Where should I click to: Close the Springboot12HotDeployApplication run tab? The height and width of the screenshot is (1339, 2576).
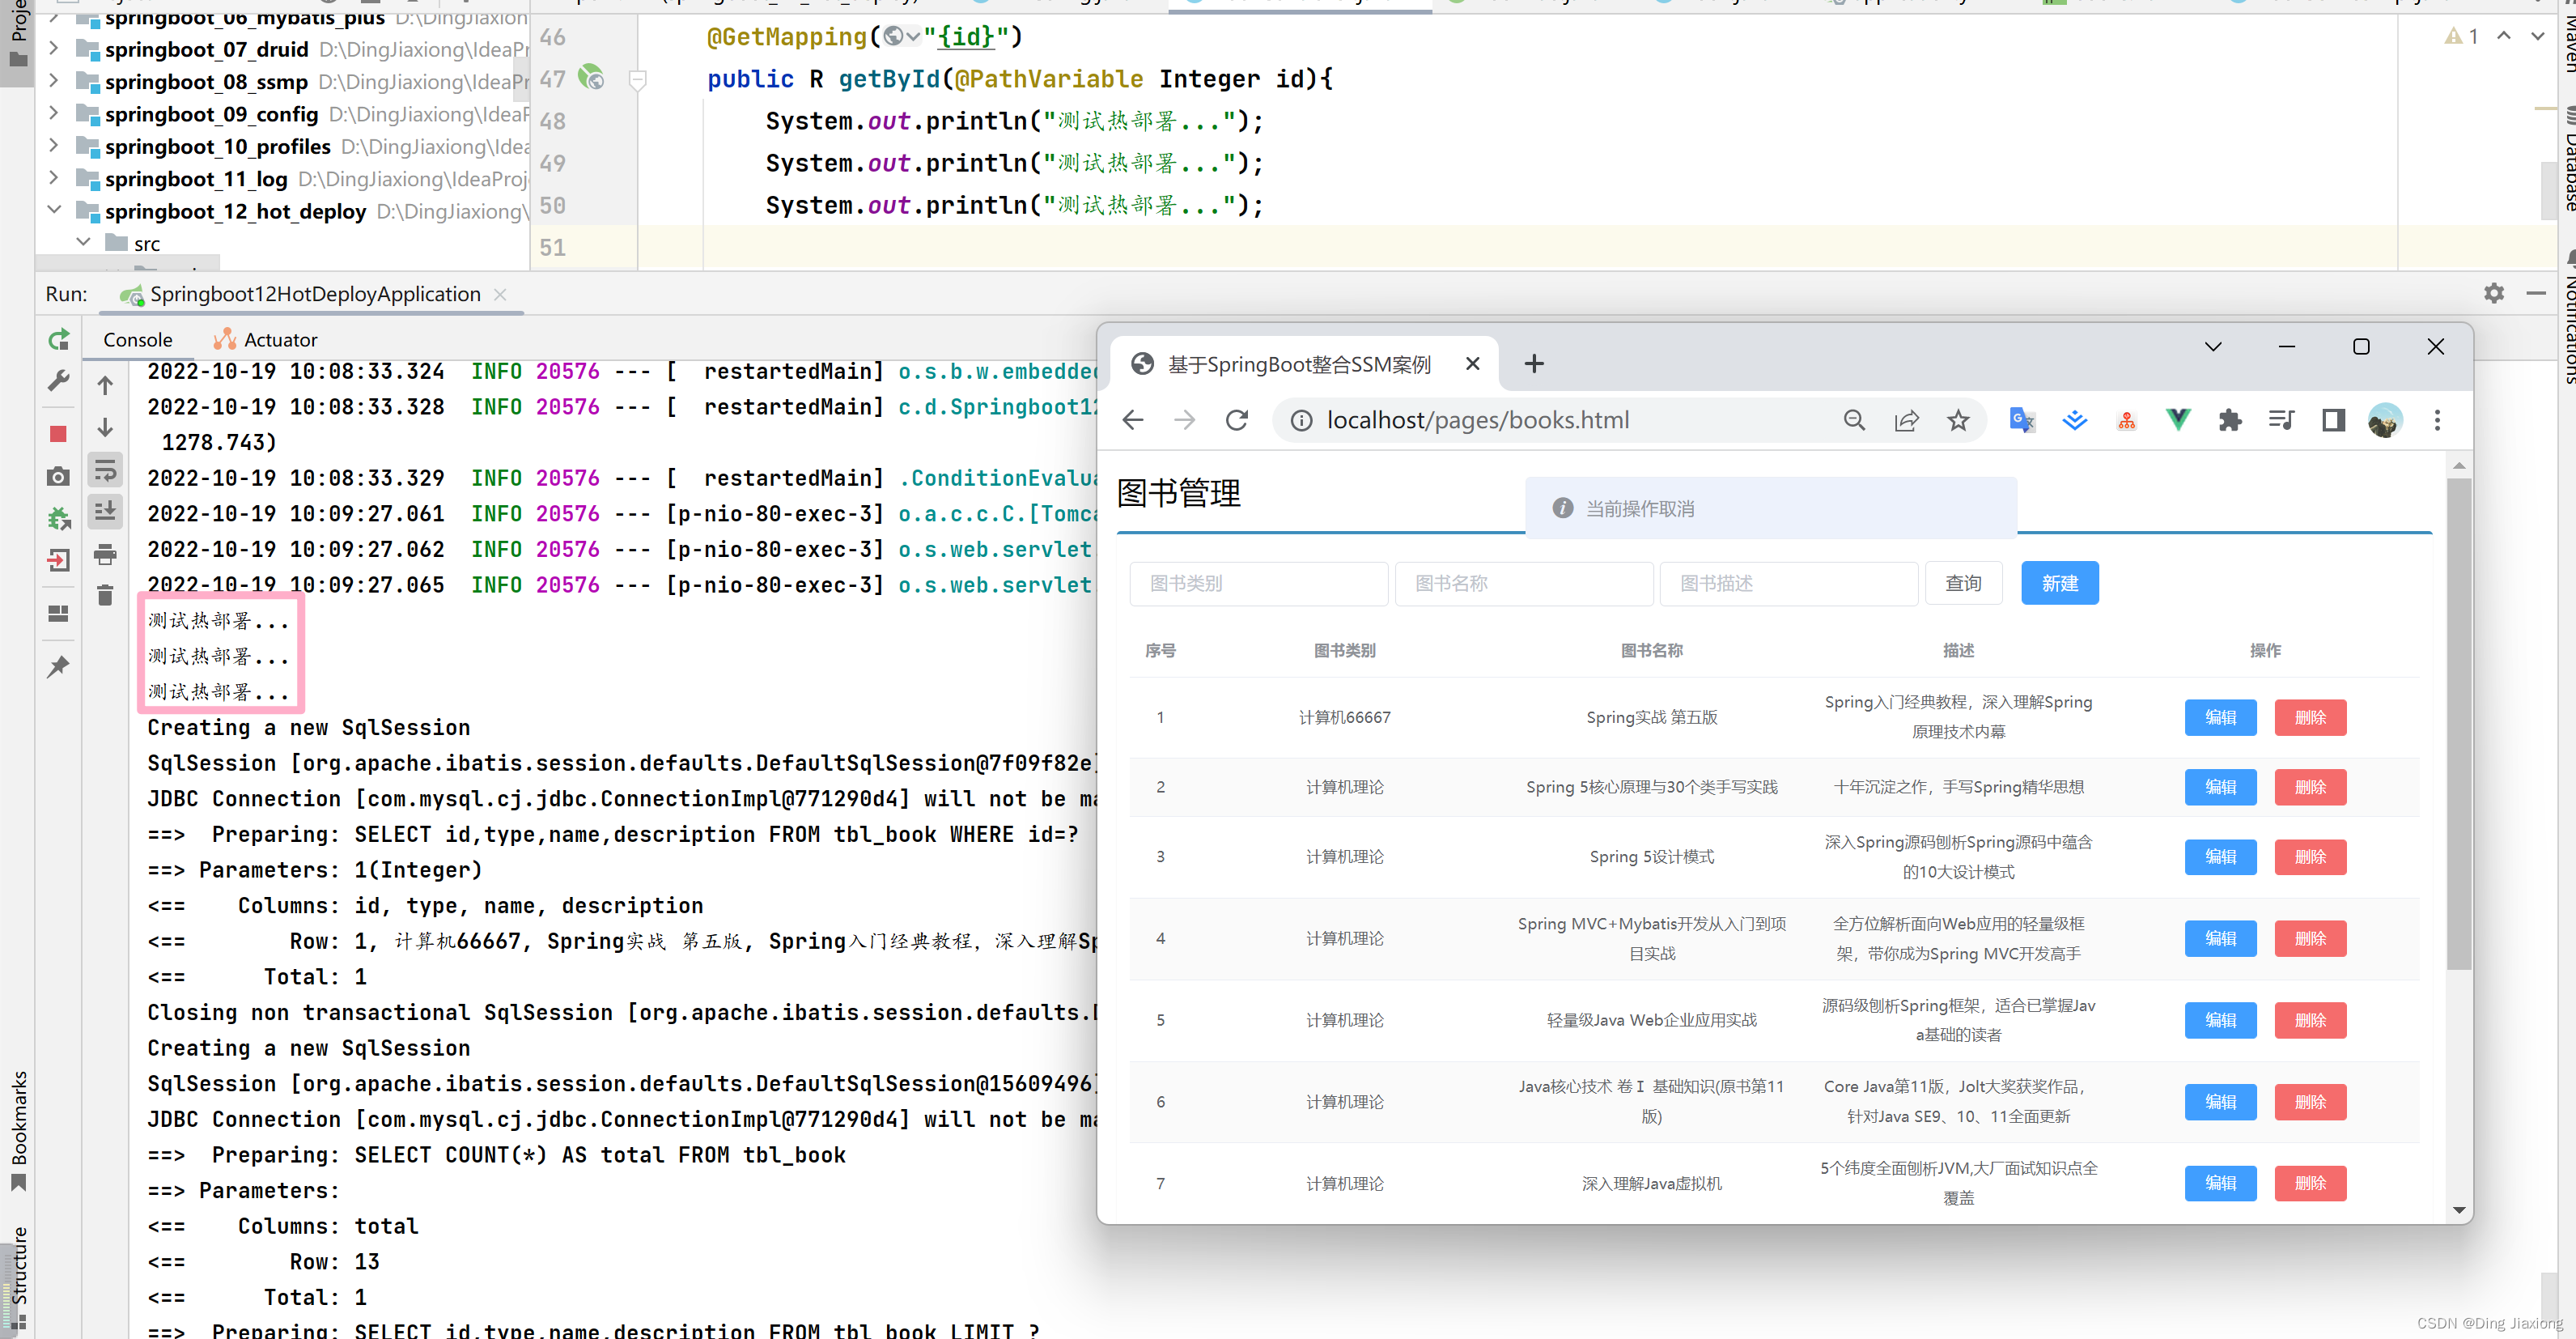(x=500, y=294)
